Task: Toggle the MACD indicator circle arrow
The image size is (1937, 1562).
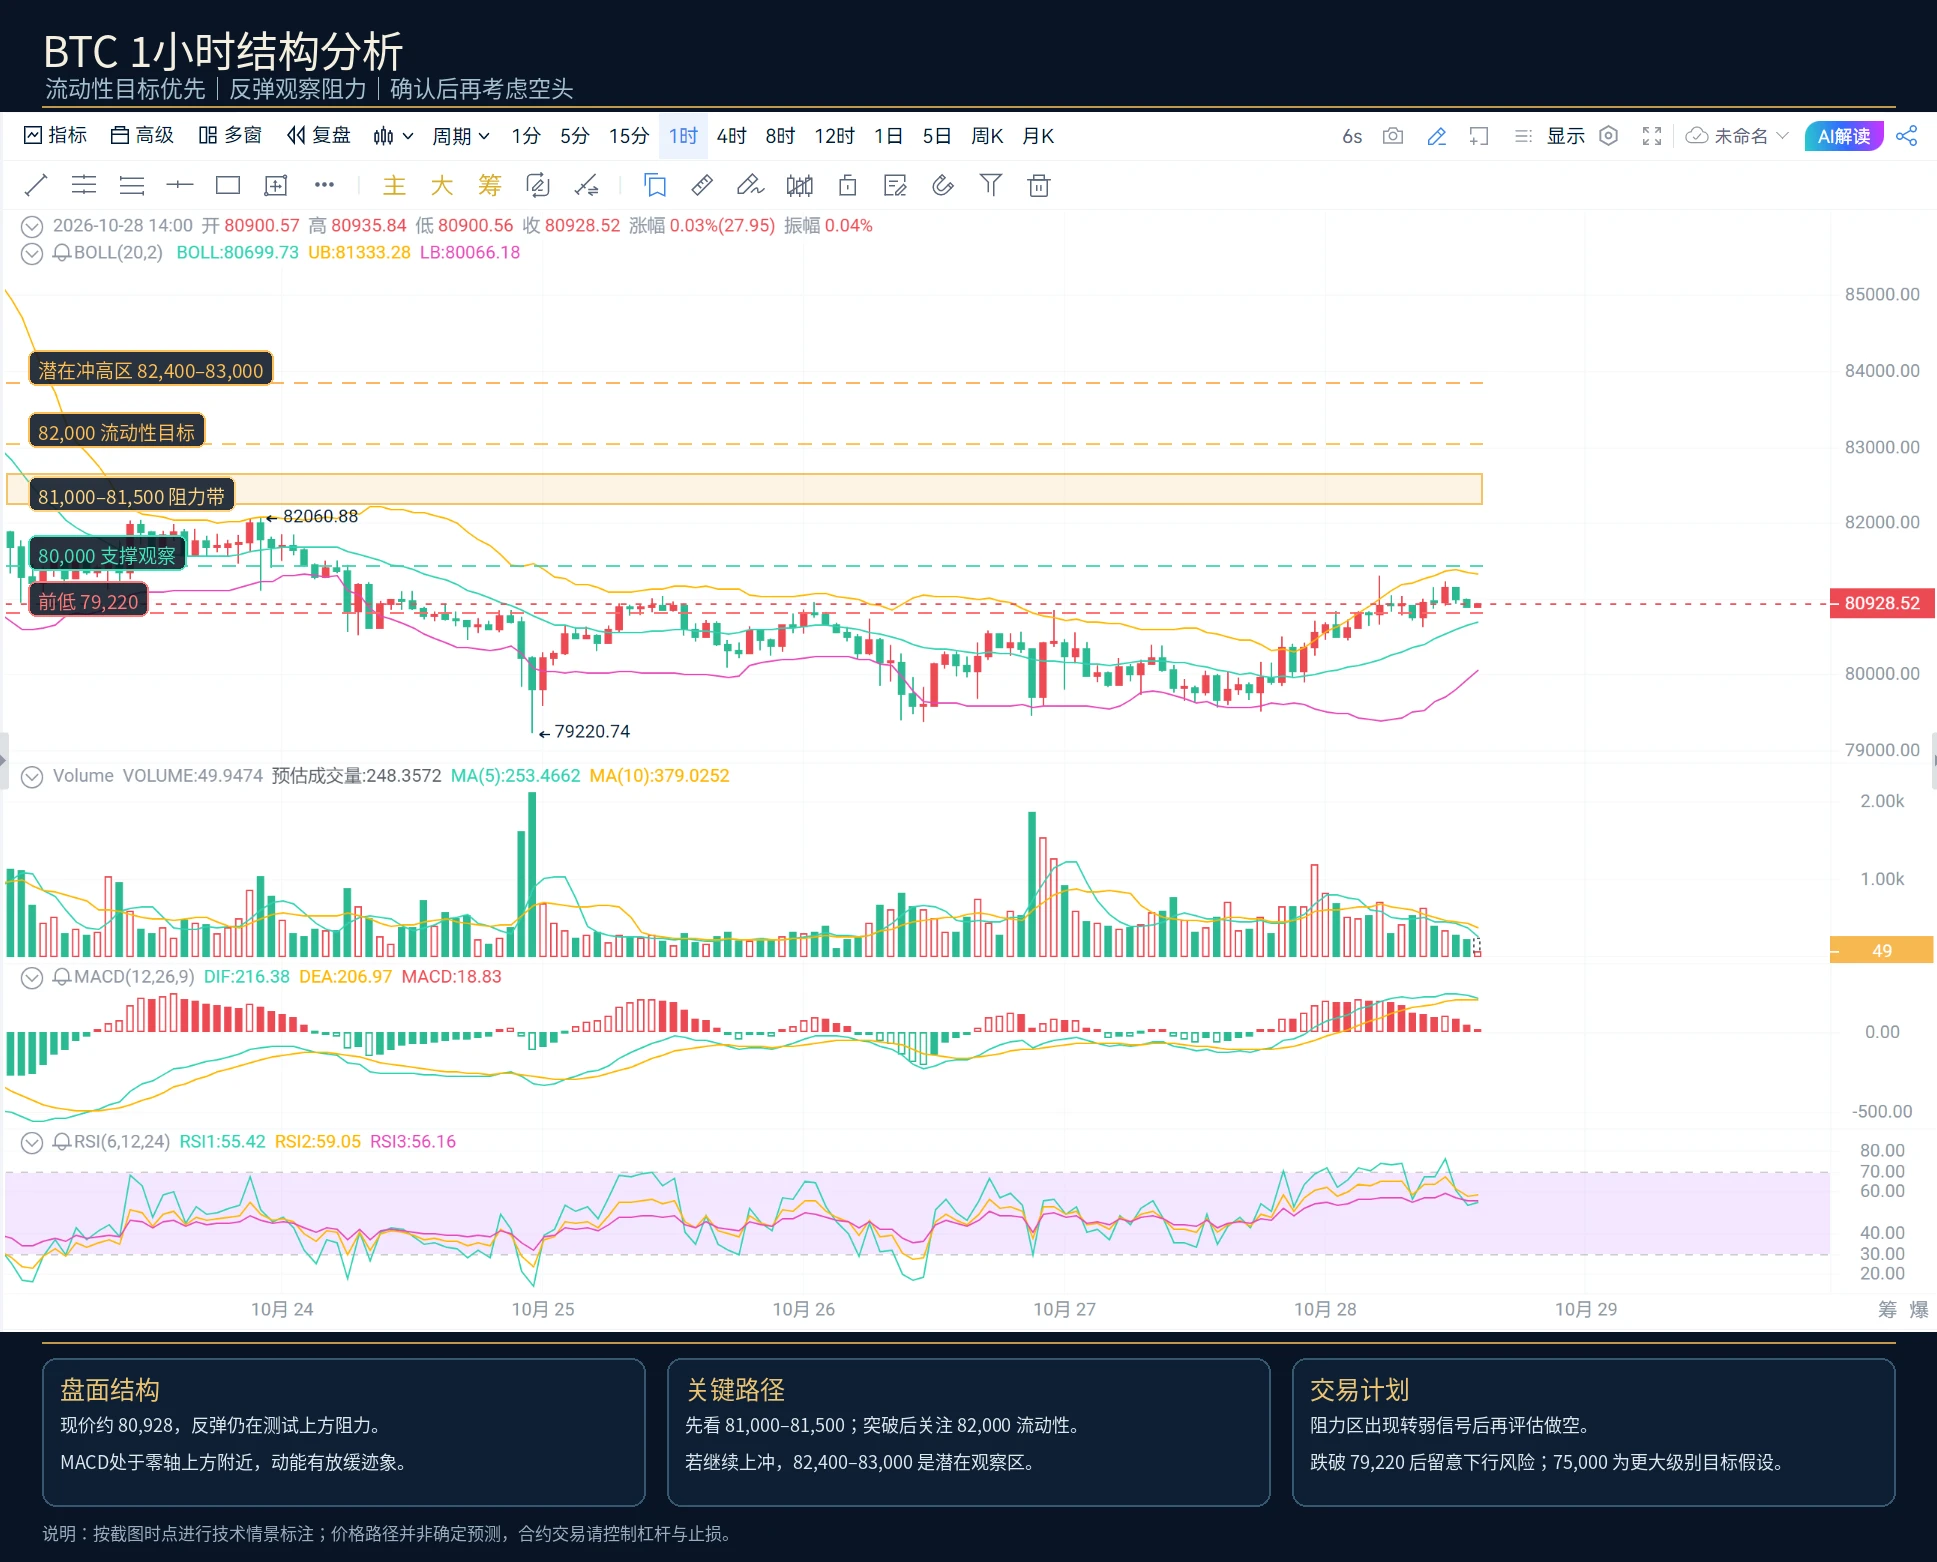Action: pos(32,977)
